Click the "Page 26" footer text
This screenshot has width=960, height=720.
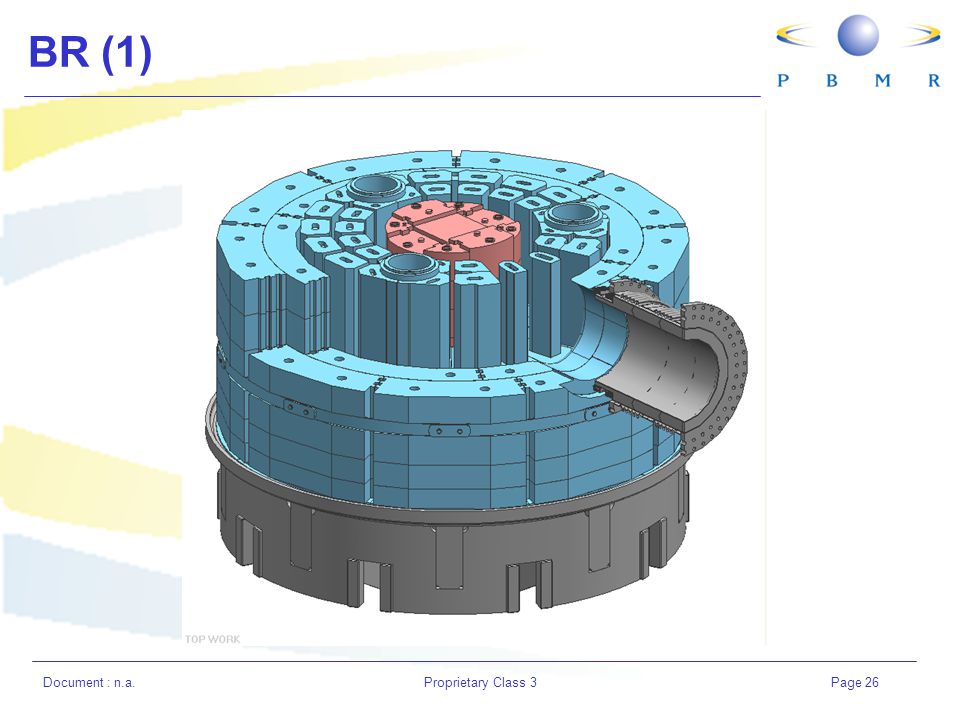(x=855, y=683)
